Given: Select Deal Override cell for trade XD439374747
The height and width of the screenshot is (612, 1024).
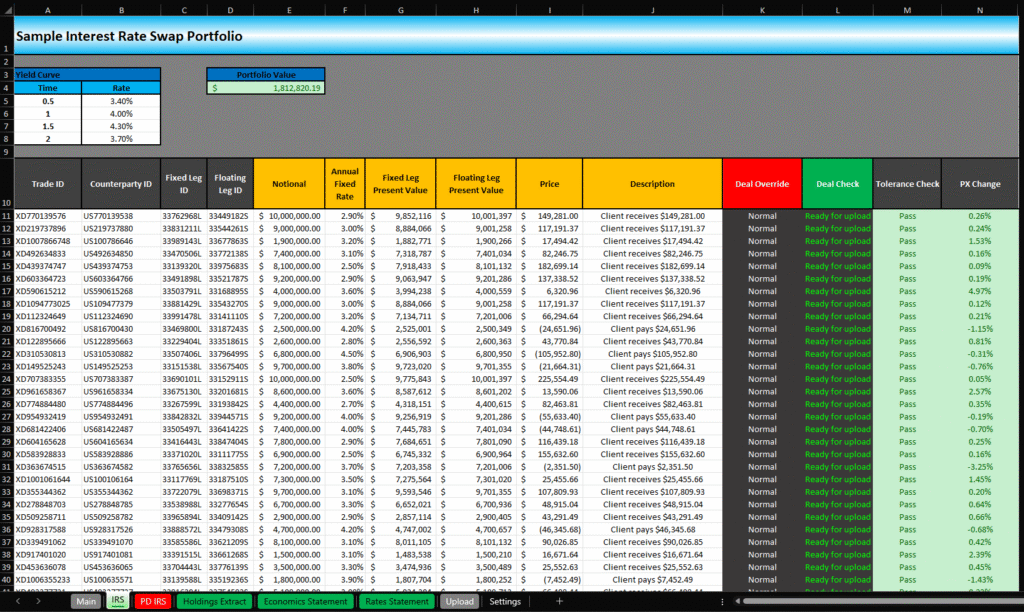Looking at the screenshot, I should (762, 266).
